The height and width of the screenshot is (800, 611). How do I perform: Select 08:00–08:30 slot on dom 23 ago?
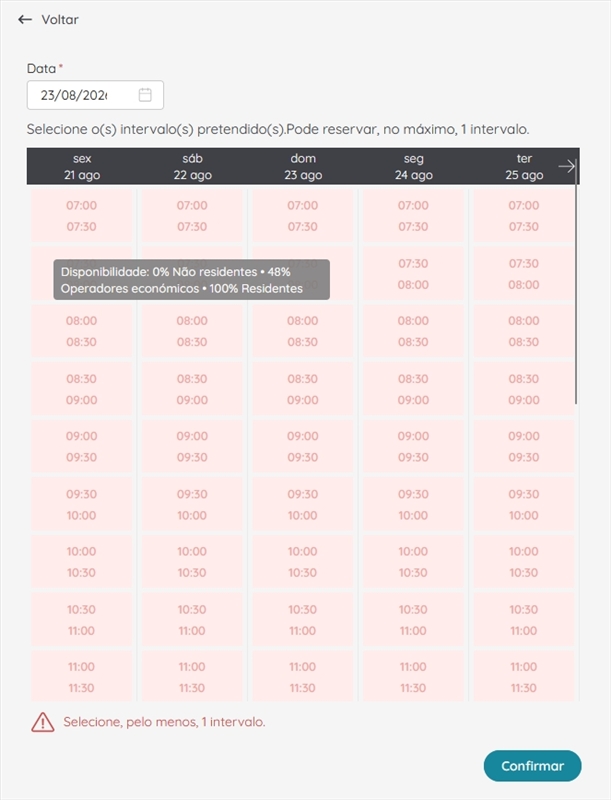pos(302,331)
